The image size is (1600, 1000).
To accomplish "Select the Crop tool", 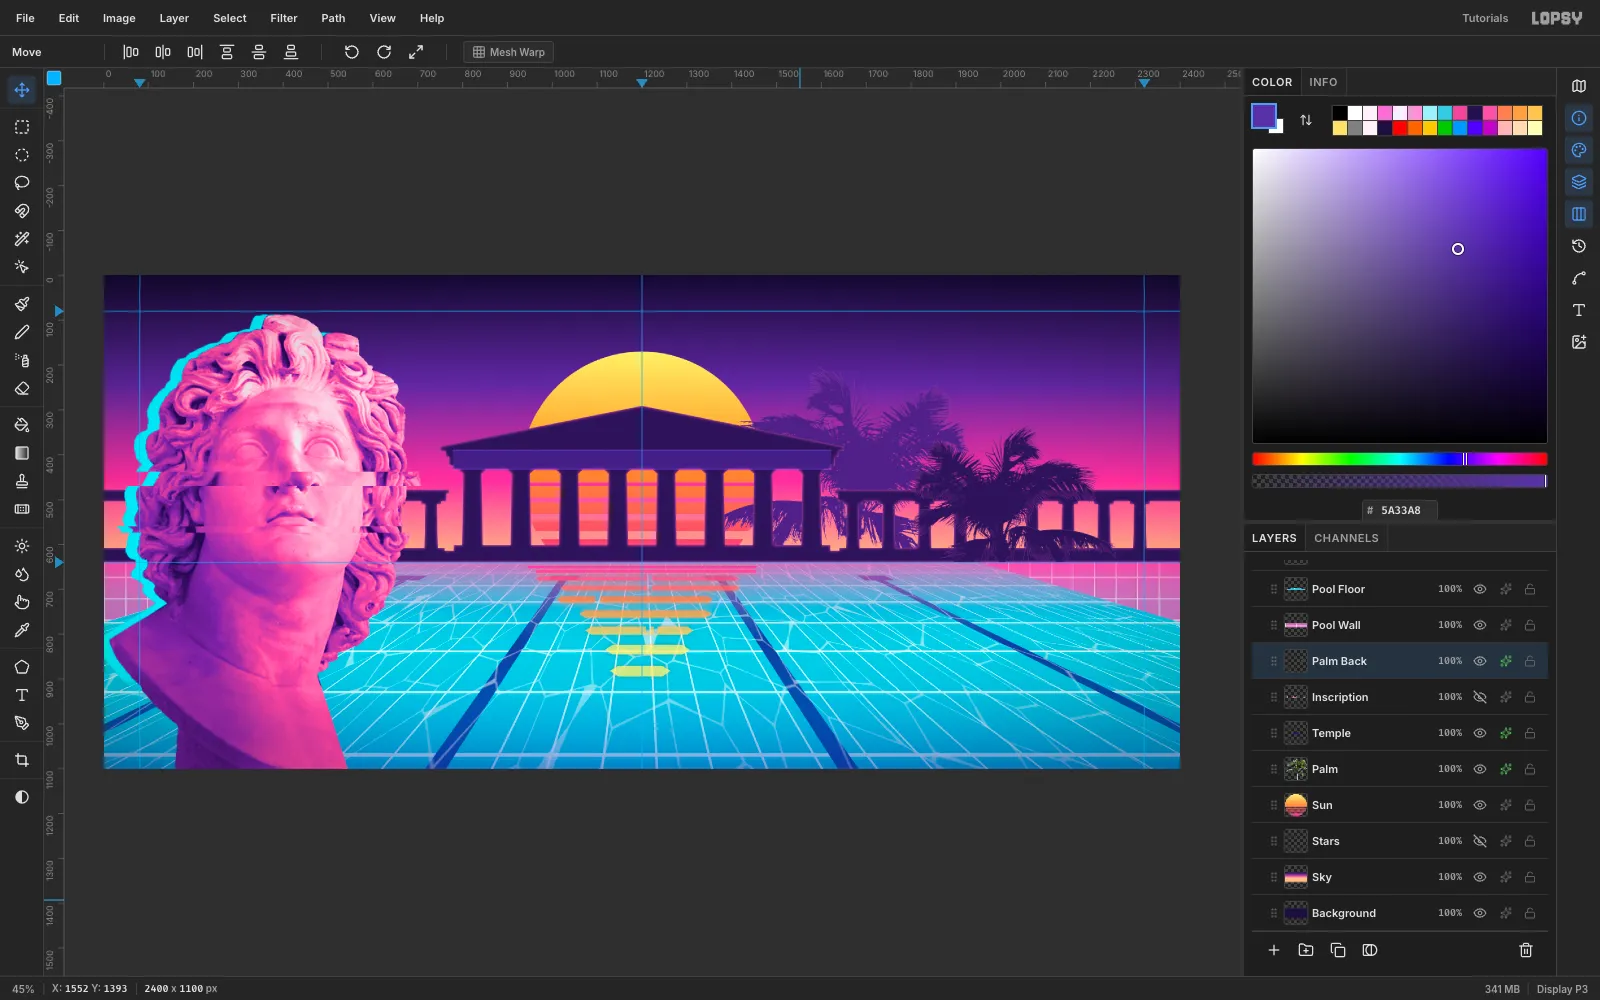I will [x=21, y=760].
